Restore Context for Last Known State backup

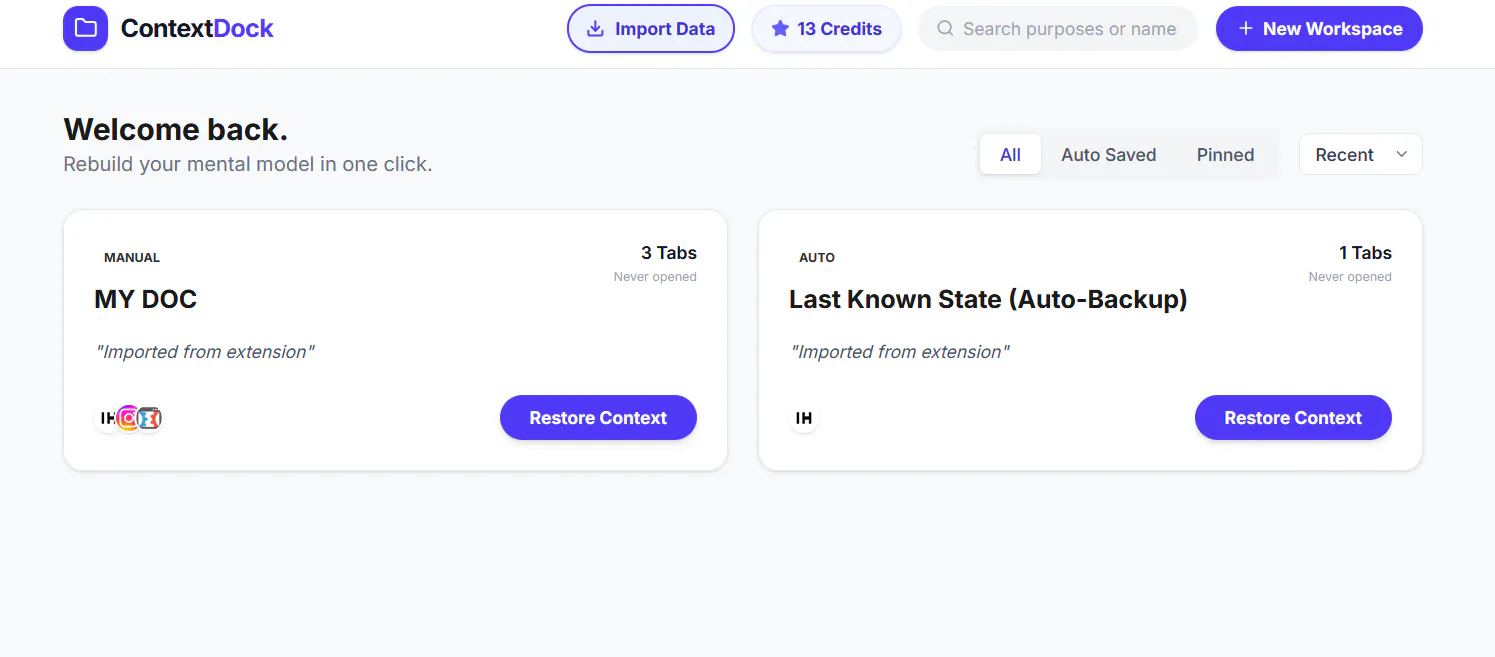click(x=1293, y=417)
